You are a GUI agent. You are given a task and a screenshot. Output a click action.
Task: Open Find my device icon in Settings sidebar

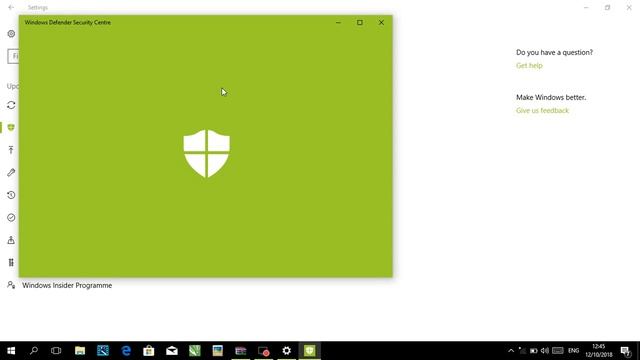11,240
